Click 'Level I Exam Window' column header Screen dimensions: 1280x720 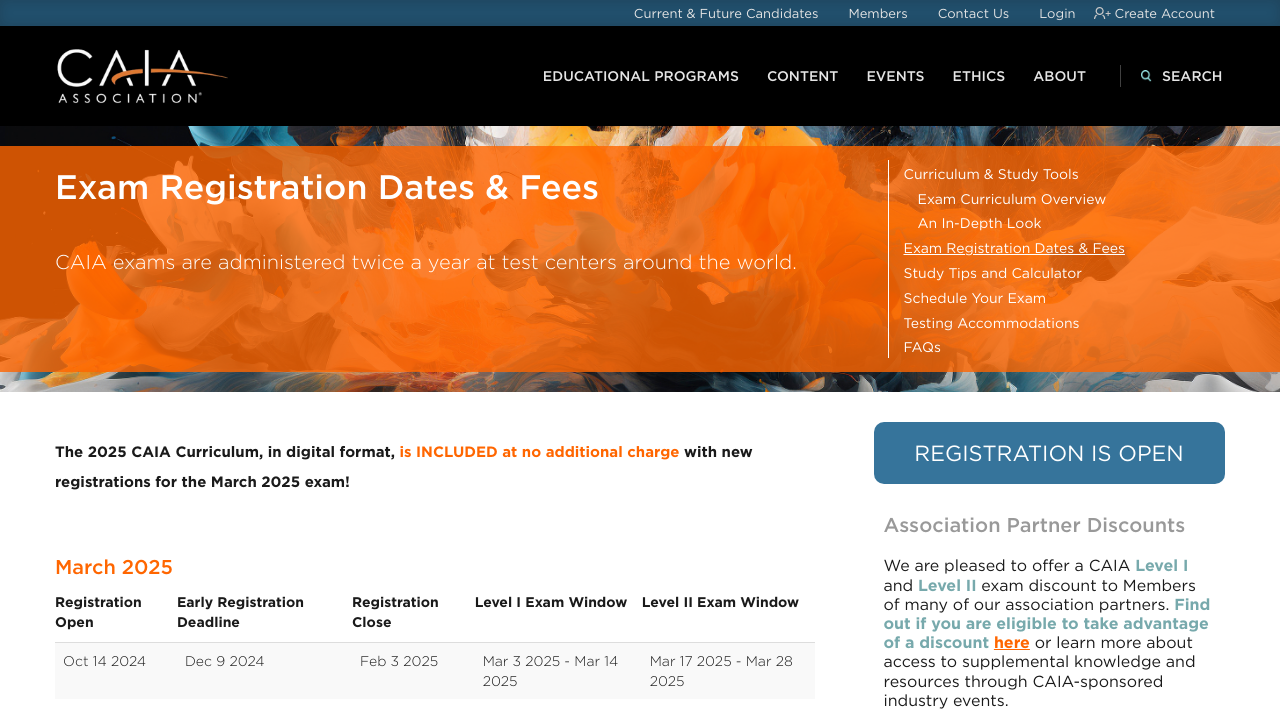(551, 602)
